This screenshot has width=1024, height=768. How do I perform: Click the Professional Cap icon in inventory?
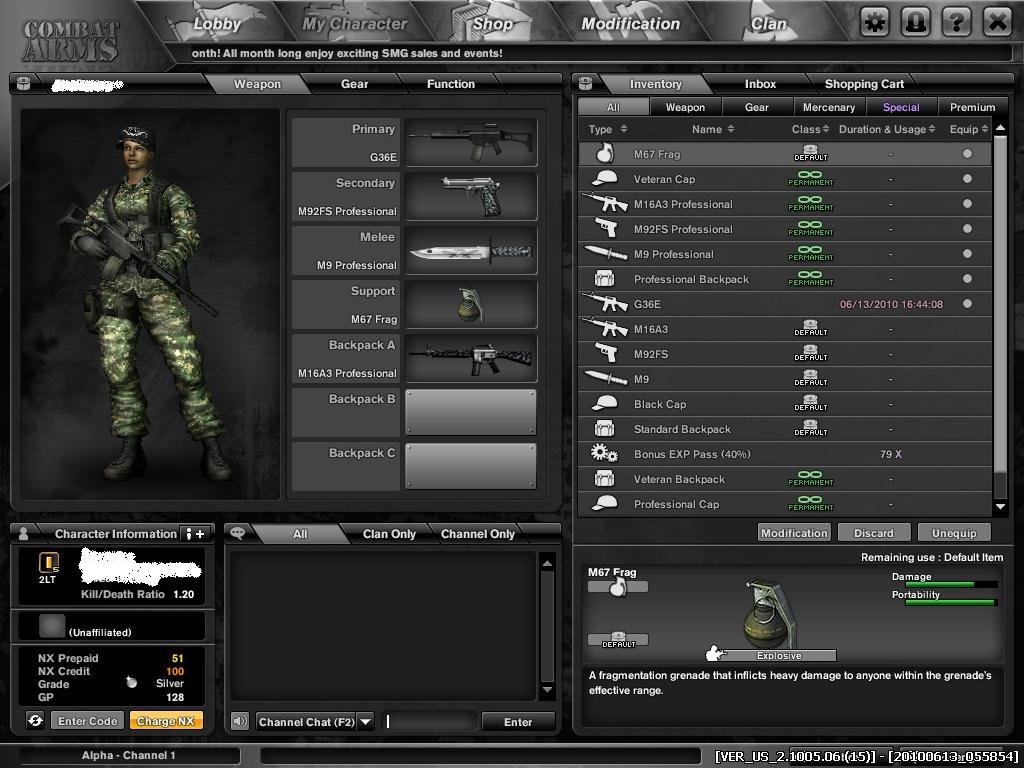pyautogui.click(x=605, y=504)
